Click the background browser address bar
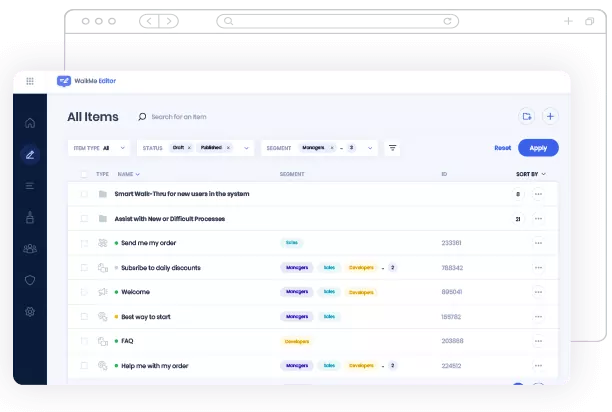Screen dimensions: 612x412 click(x=338, y=21)
